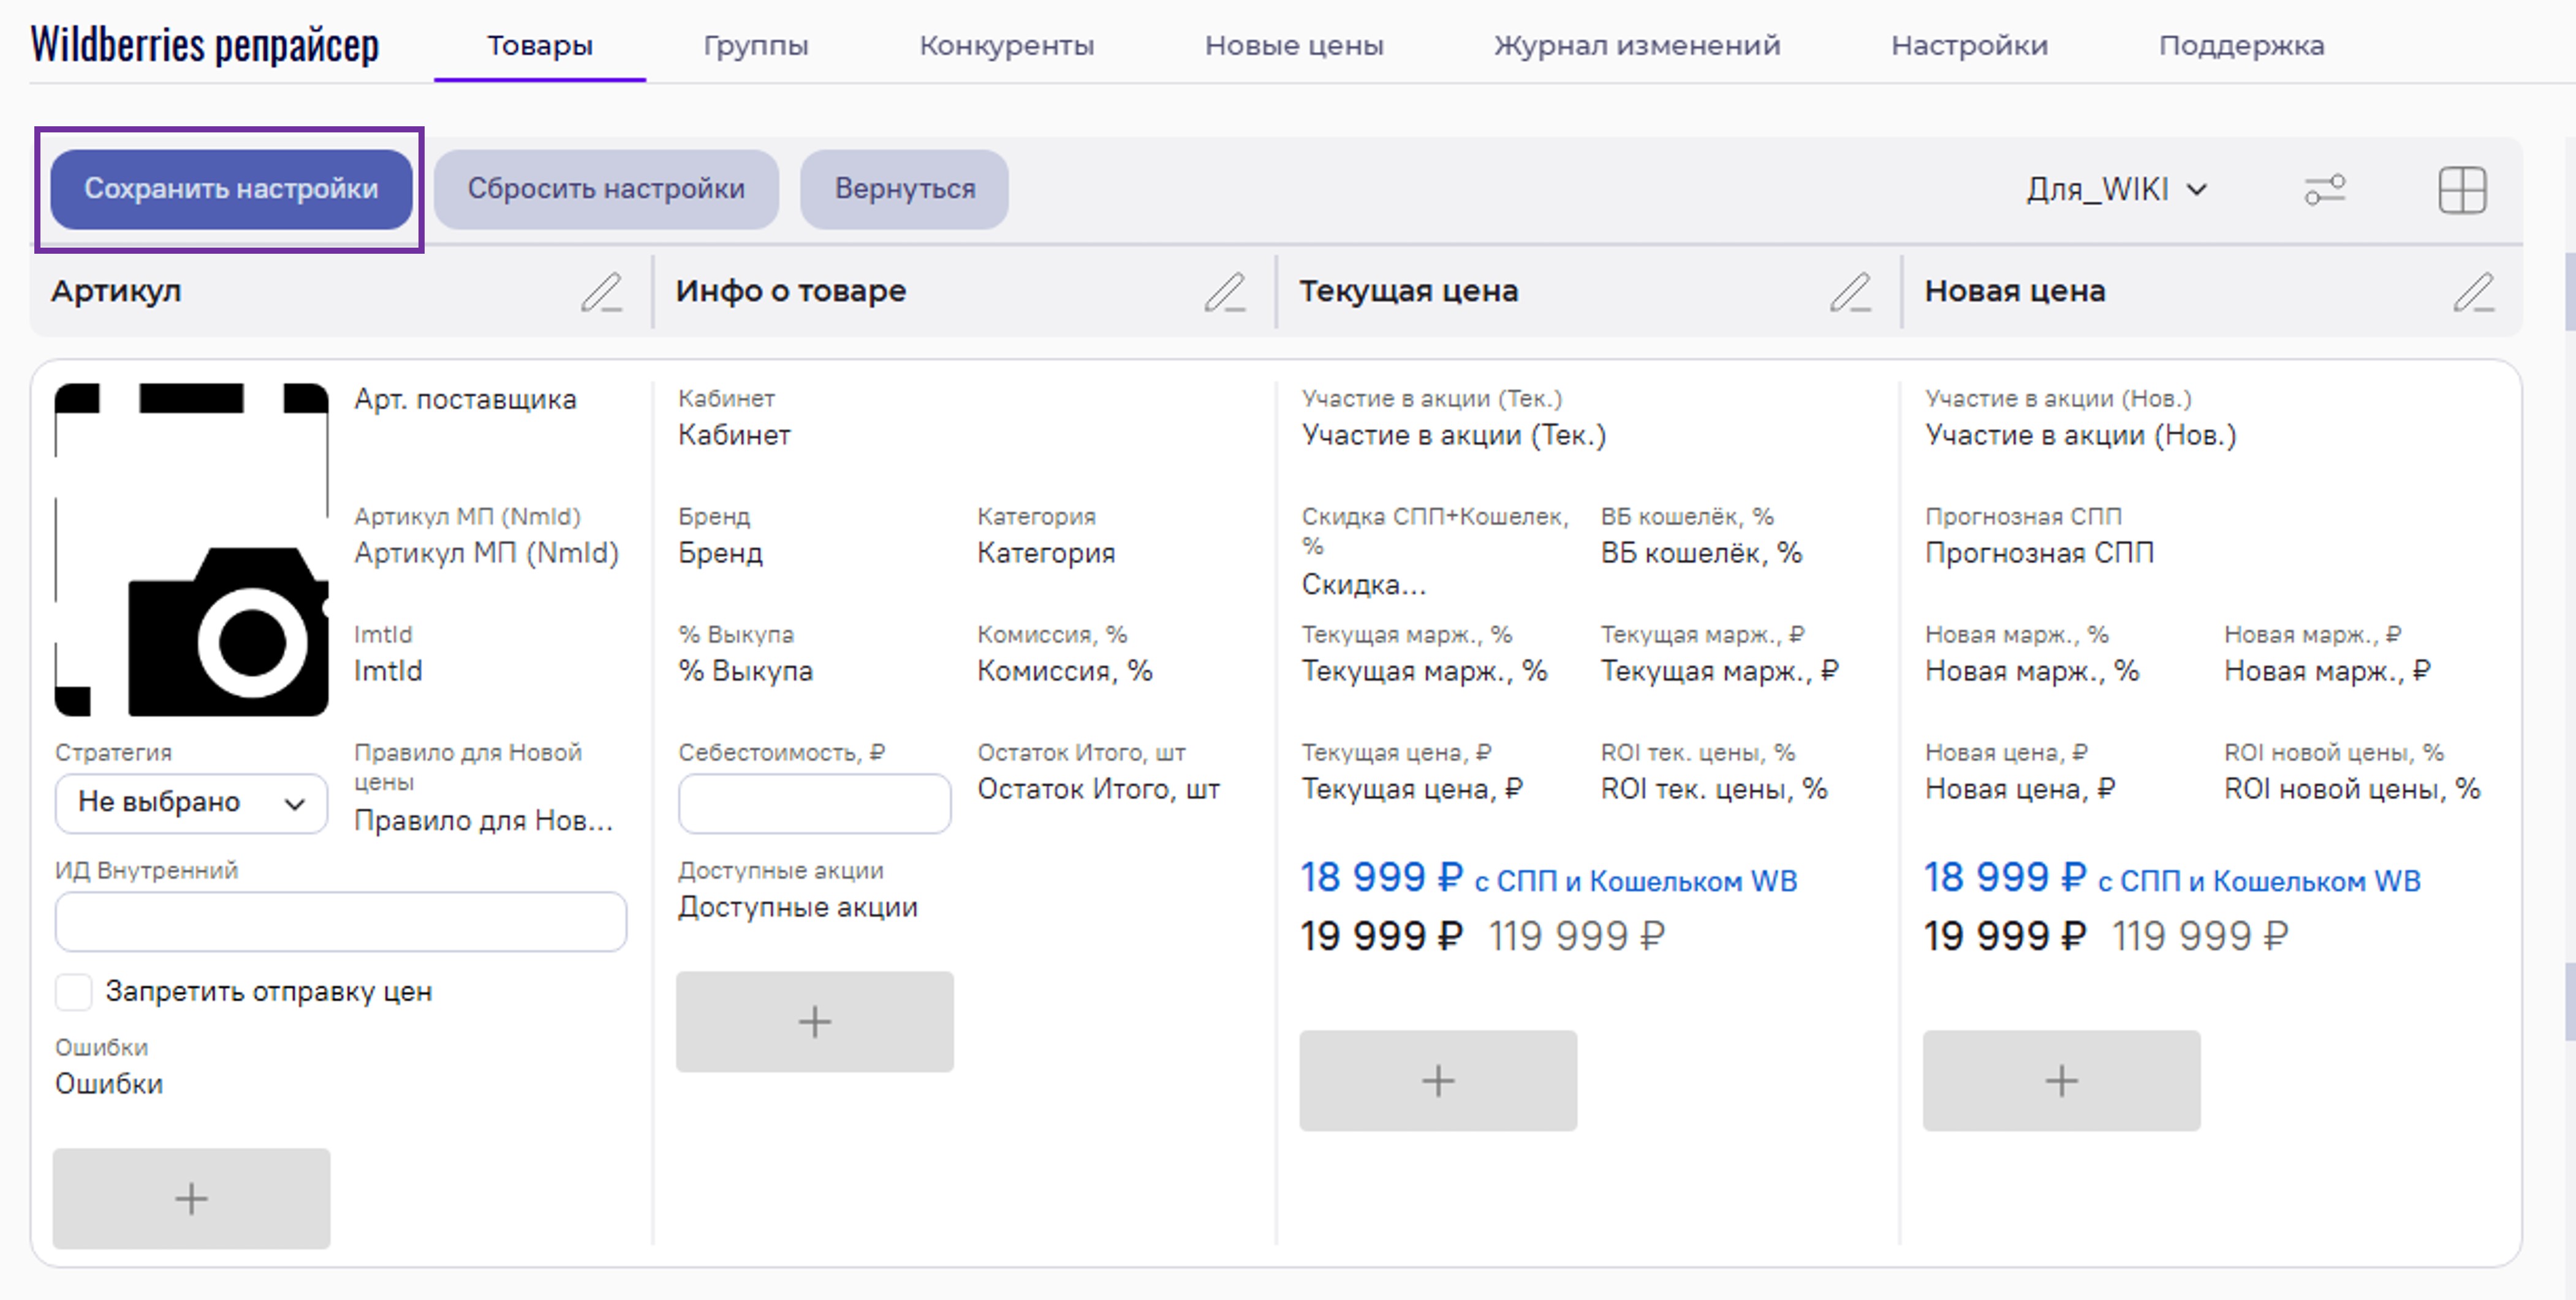Add field with plus in Инфо о товаре
Viewport: 2576px width, 1300px height.
point(814,1021)
